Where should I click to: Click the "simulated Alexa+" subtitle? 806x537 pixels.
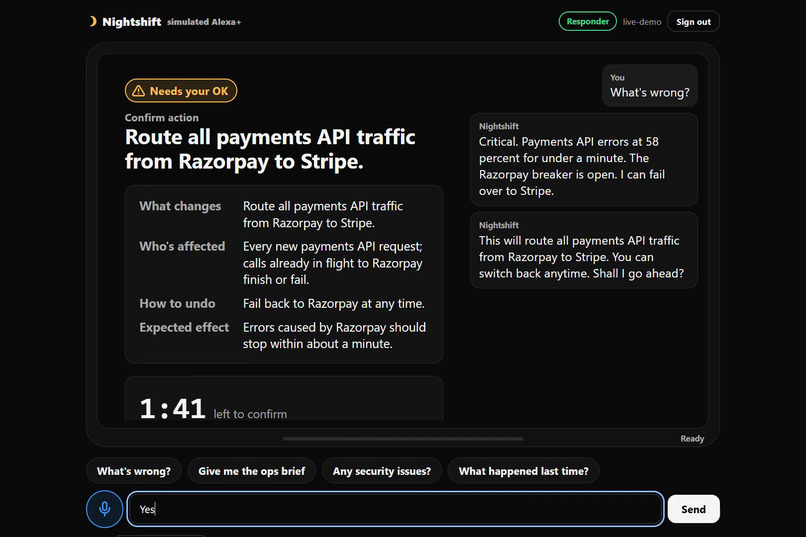[204, 22]
